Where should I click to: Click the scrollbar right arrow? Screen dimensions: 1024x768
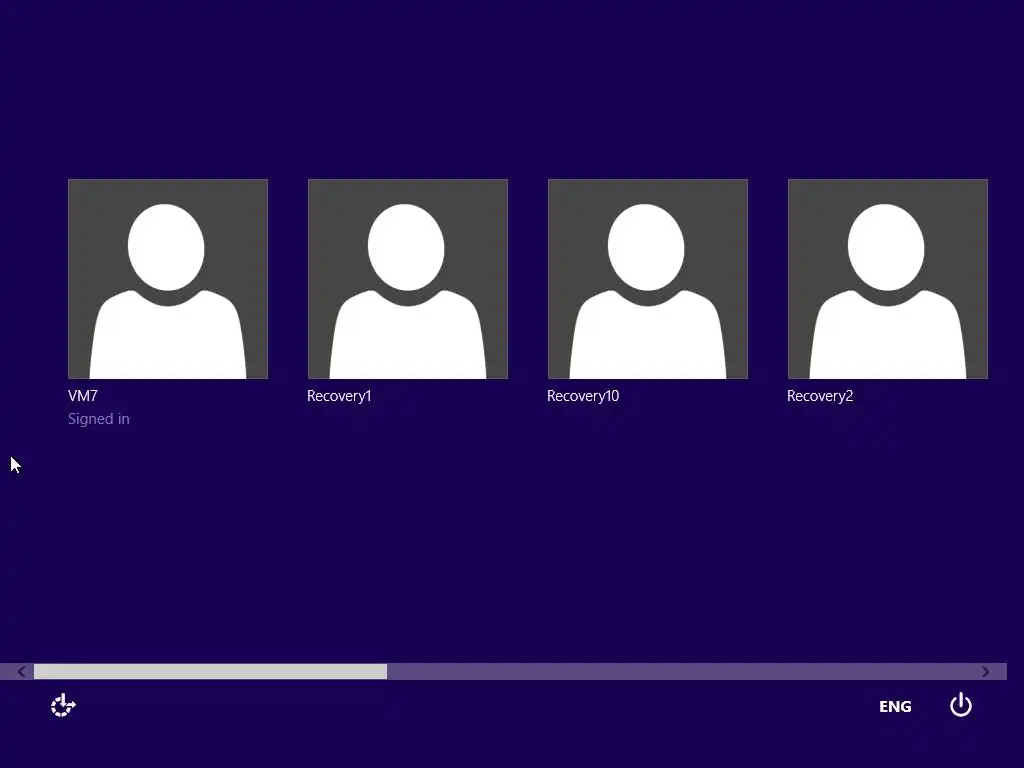click(x=985, y=671)
